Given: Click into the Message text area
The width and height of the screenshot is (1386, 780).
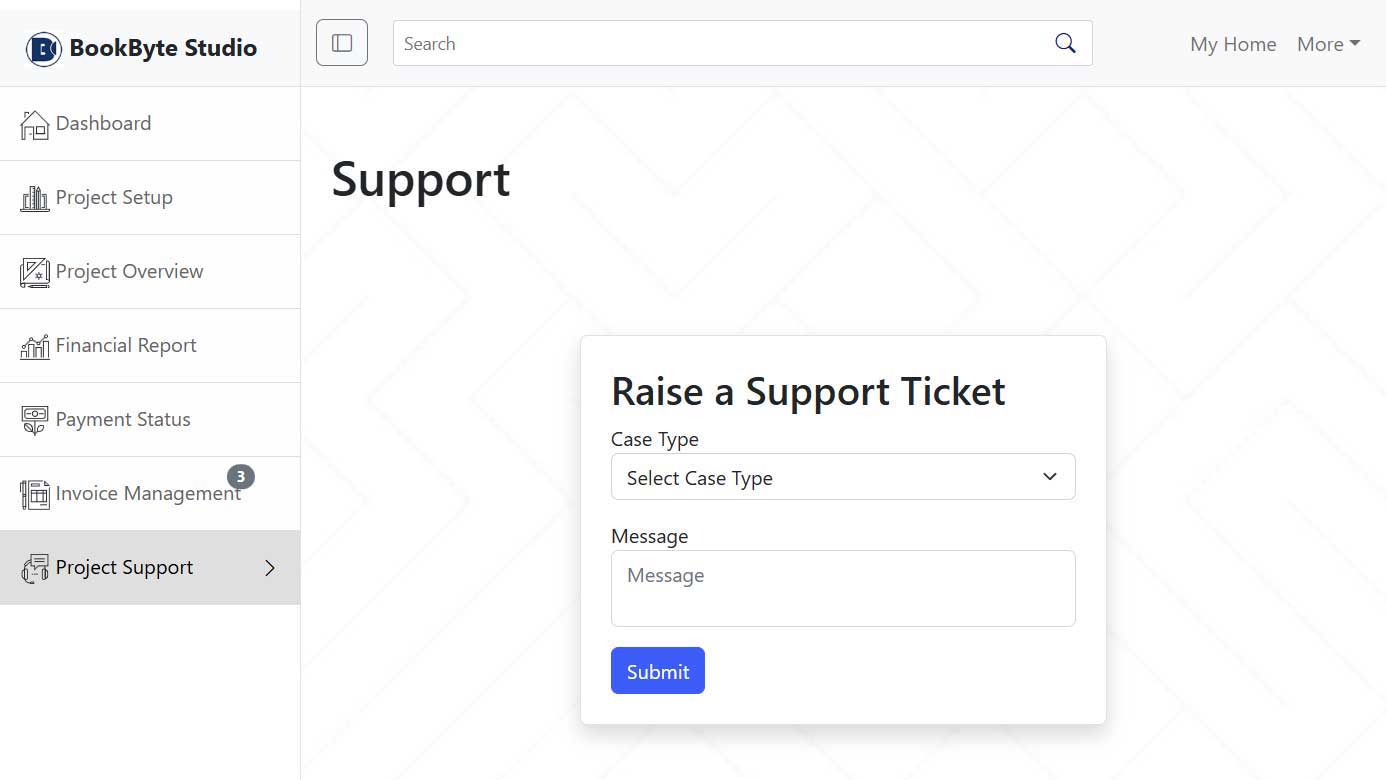Looking at the screenshot, I should (x=842, y=588).
